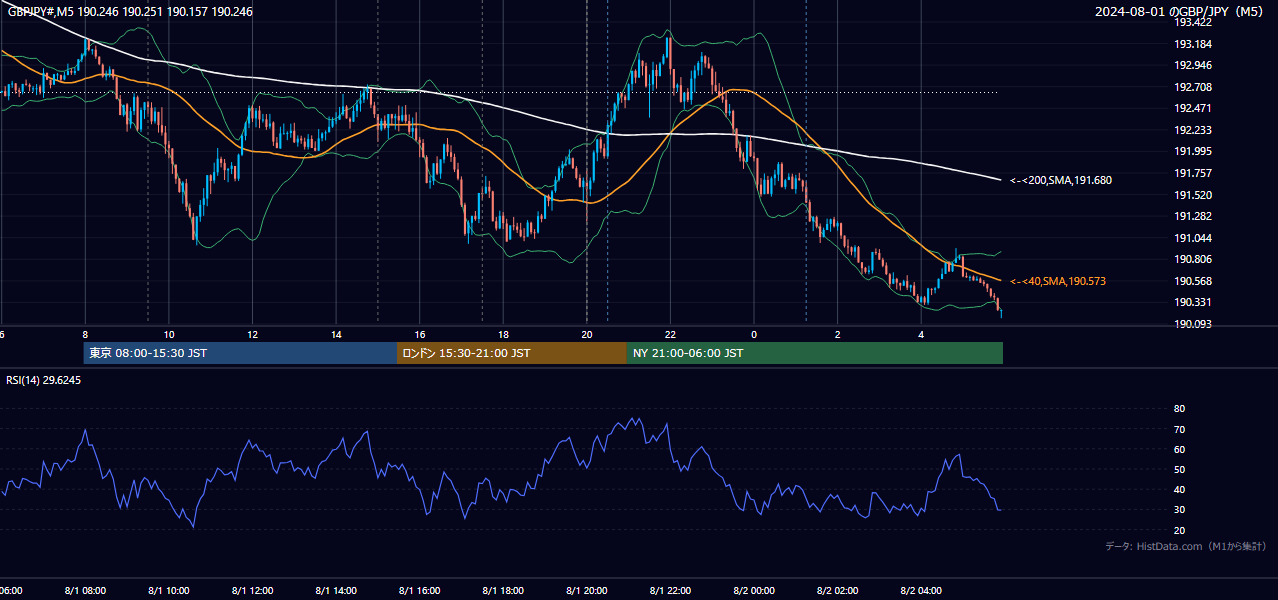Click price axis value 190.568
This screenshot has width=1278, height=600.
(1192, 282)
